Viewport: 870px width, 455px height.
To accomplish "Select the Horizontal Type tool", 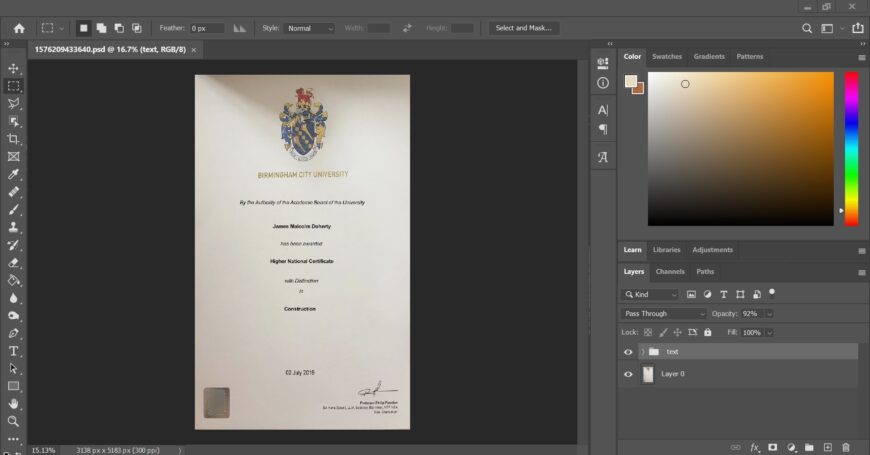I will click(13, 351).
